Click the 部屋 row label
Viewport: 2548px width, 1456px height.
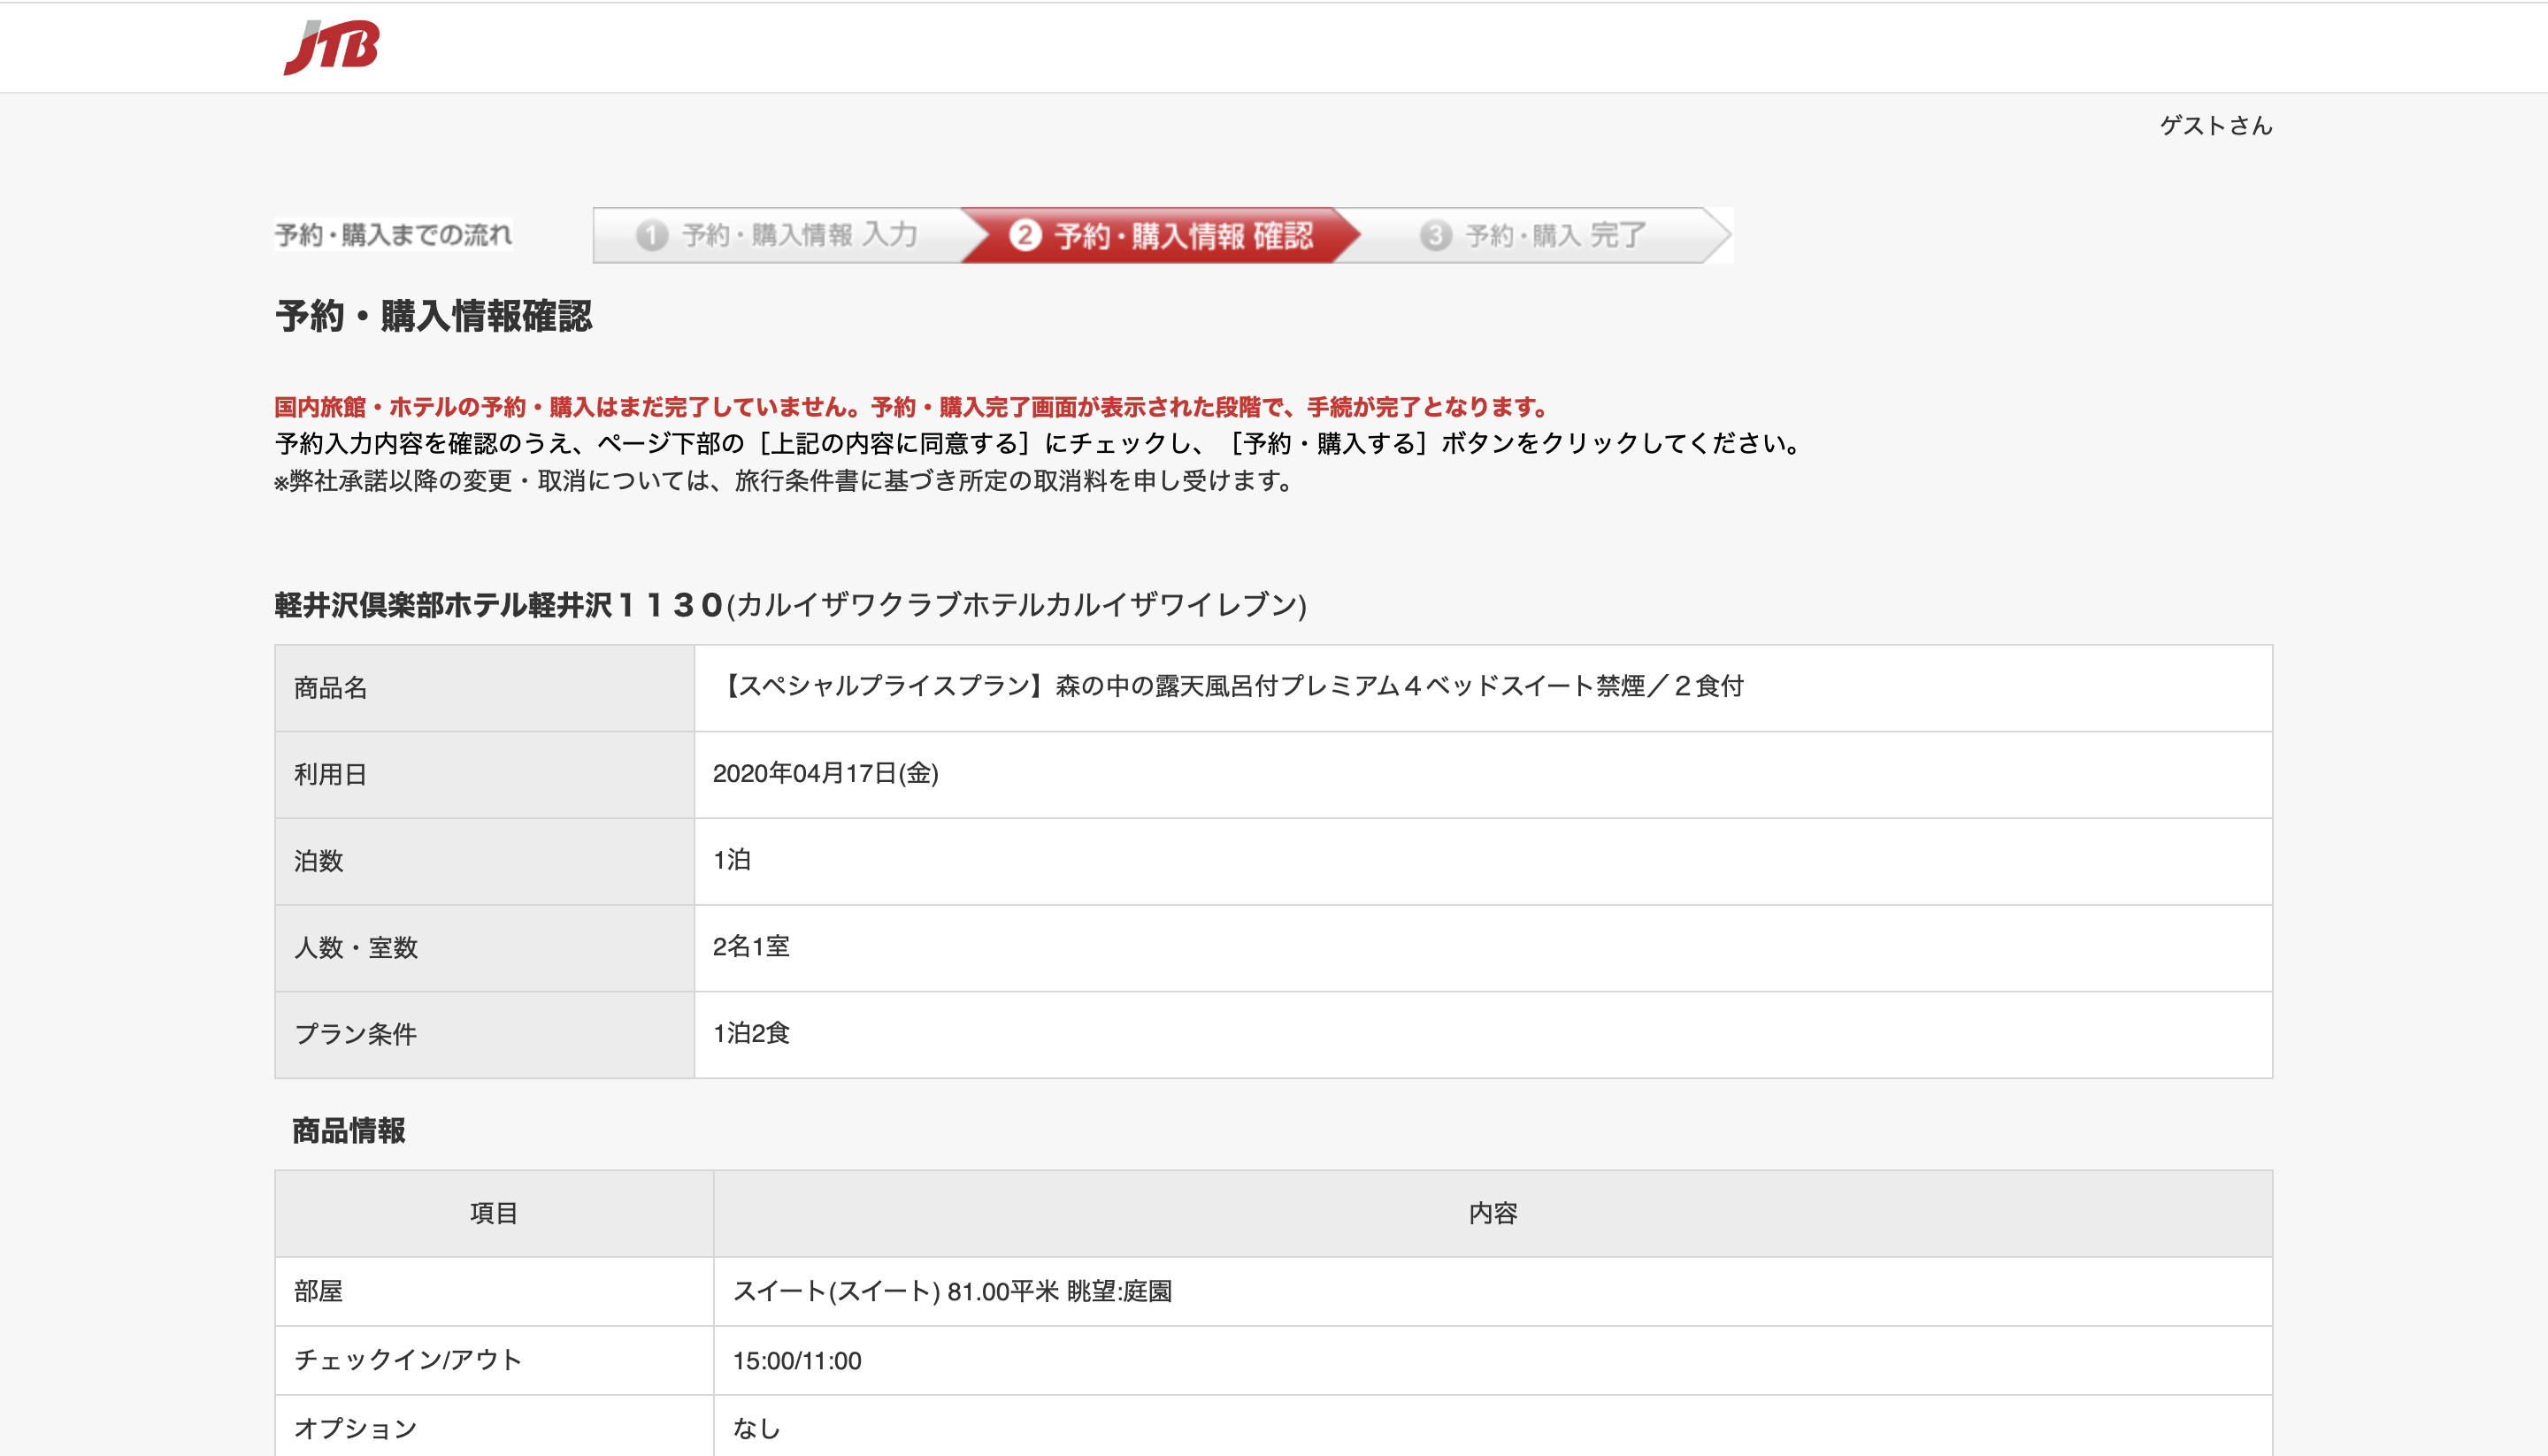pyautogui.click(x=319, y=1292)
